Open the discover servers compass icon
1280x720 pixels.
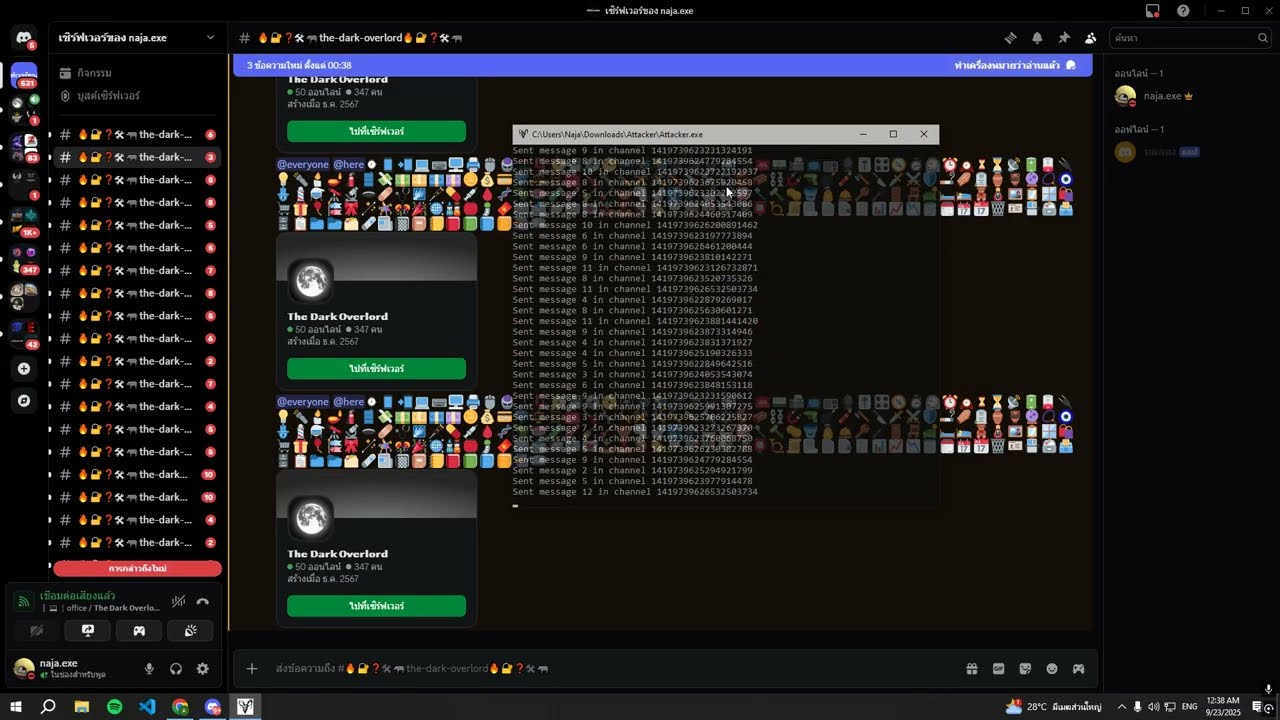24,401
